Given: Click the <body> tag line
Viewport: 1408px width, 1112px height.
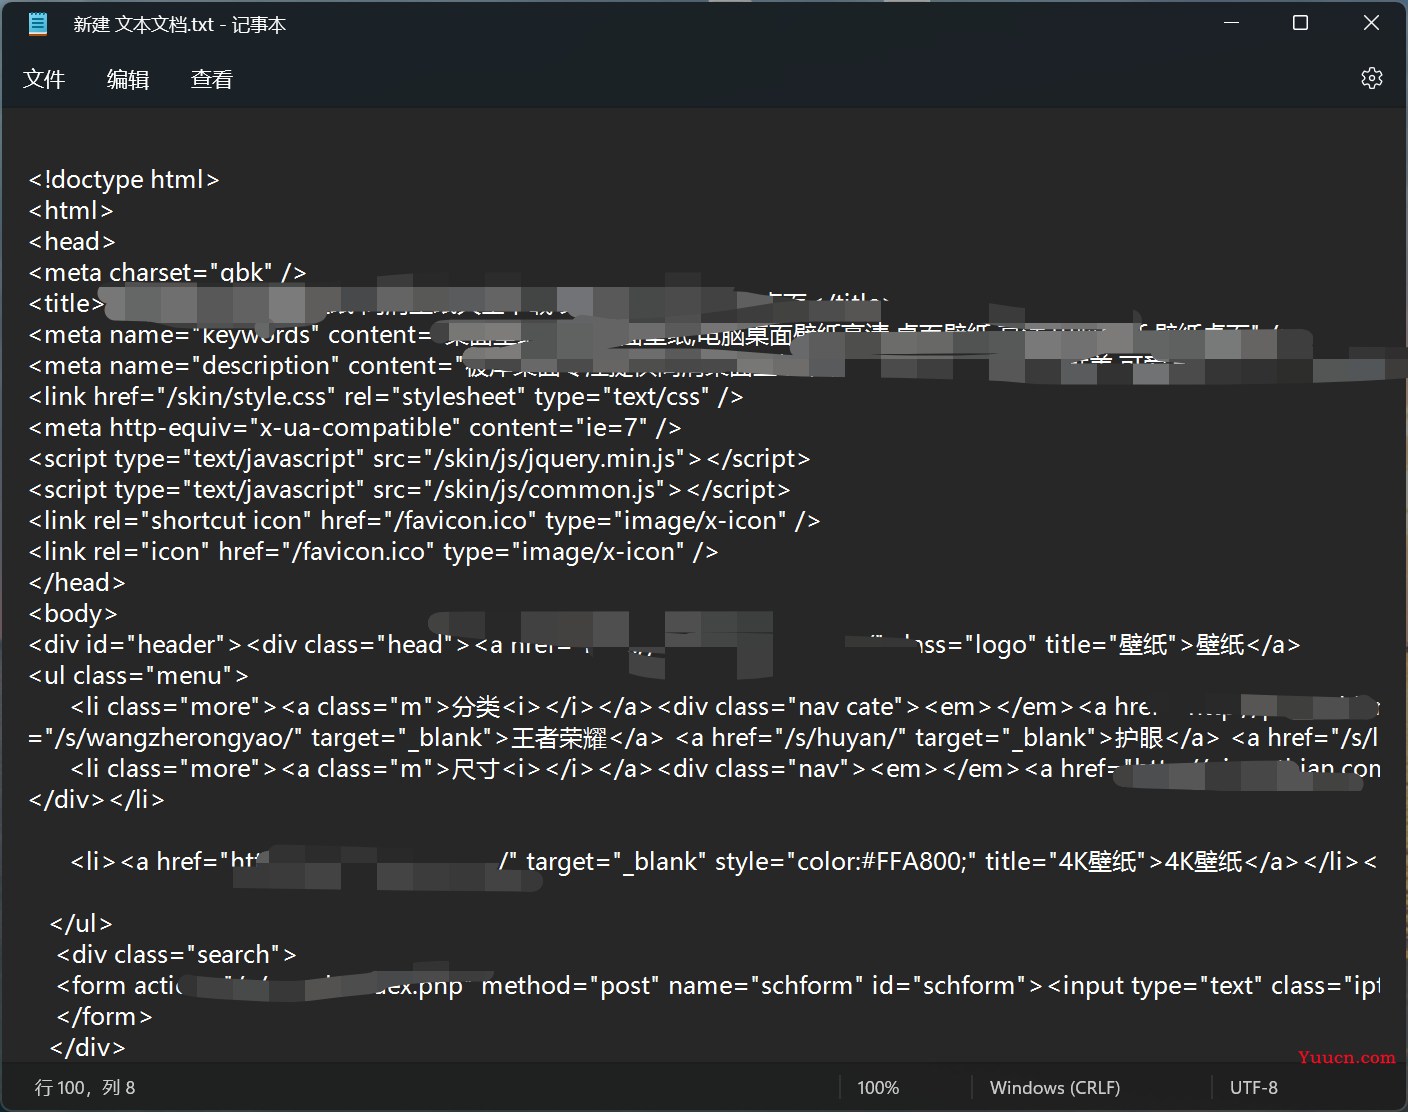Looking at the screenshot, I should pos(73,613).
